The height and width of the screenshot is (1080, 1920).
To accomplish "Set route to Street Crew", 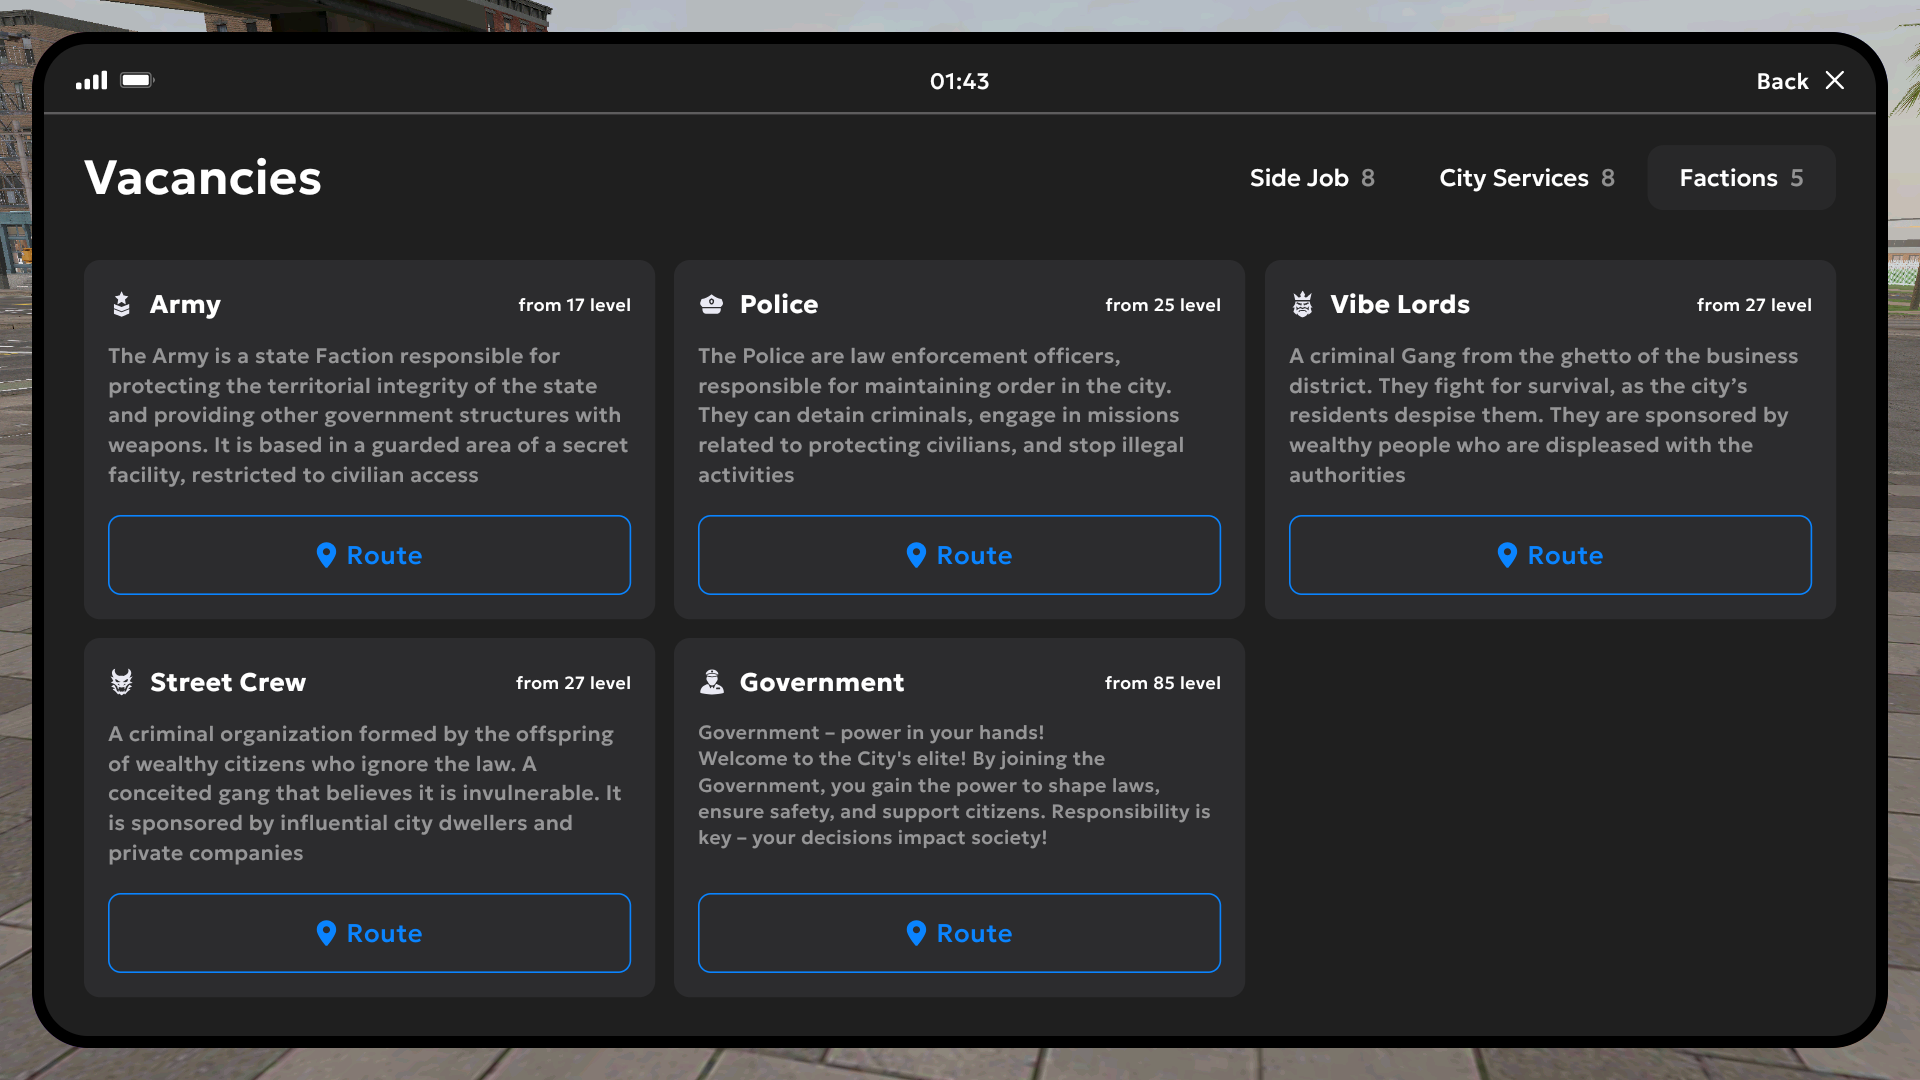I will [x=369, y=933].
